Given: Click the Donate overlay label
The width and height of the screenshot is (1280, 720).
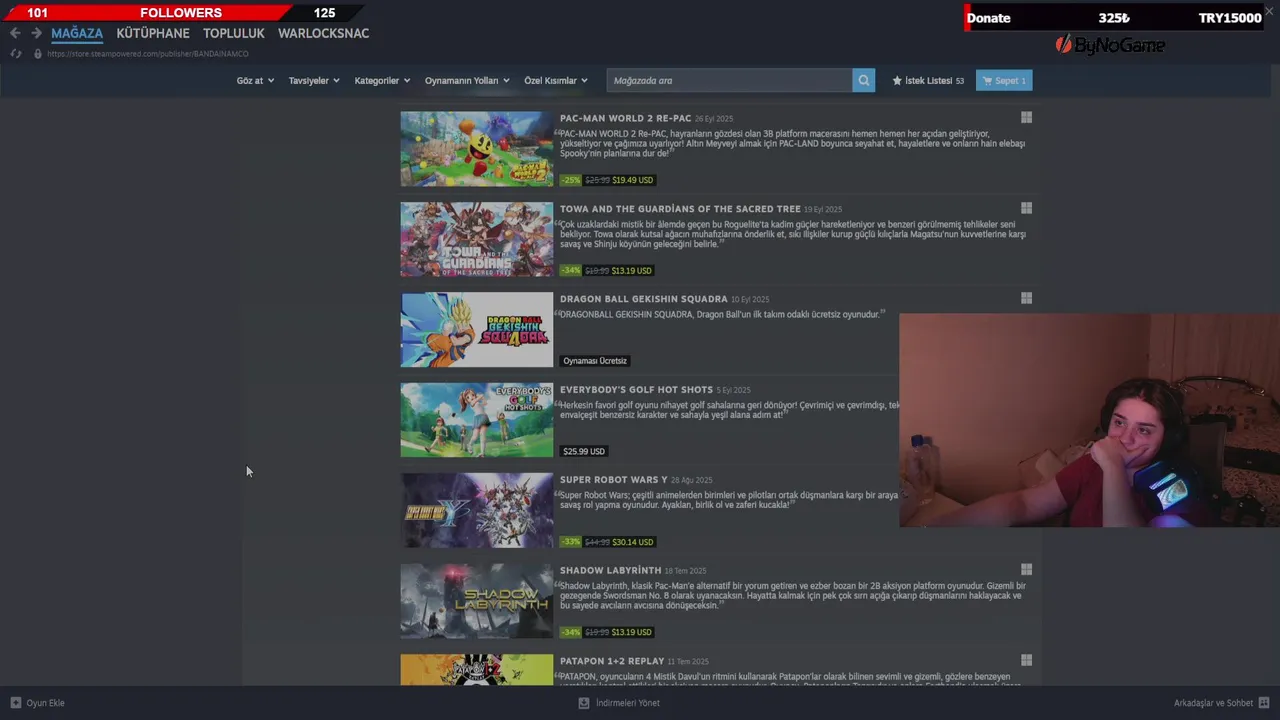Looking at the screenshot, I should pos(989,18).
